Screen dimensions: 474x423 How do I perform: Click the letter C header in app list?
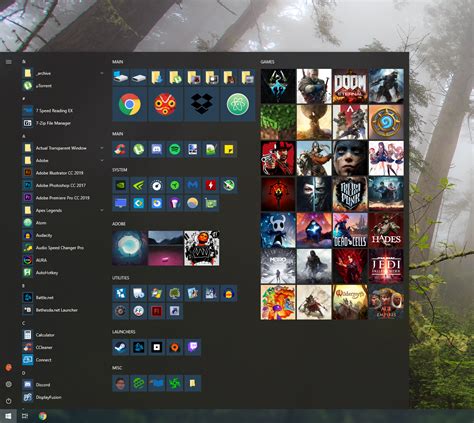[x=24, y=323]
